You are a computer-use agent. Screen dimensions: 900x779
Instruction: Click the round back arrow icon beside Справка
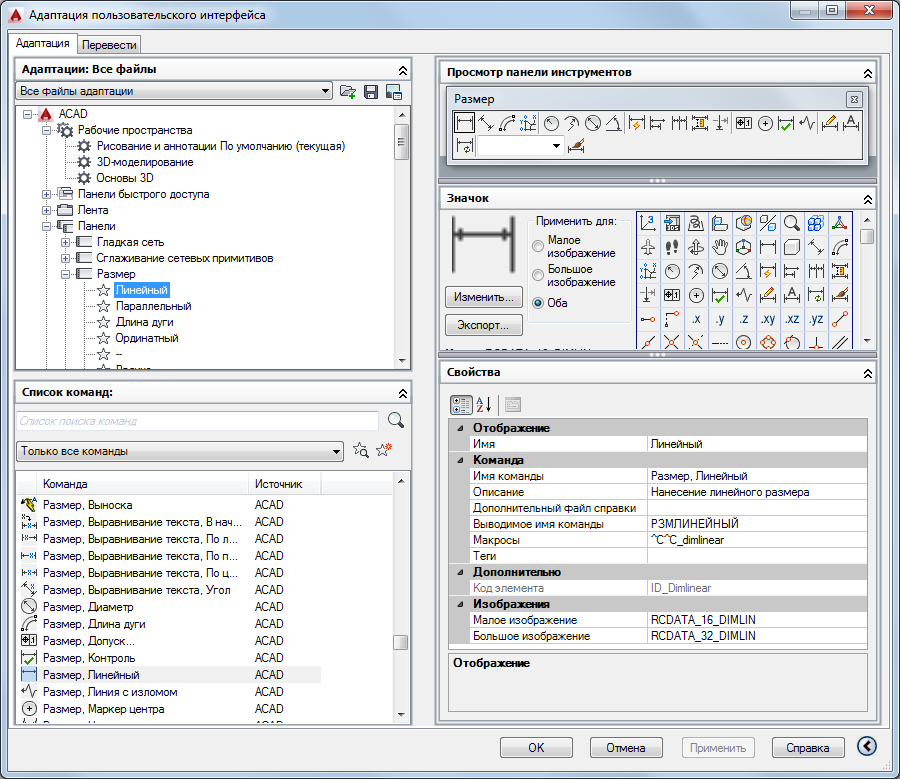[x=867, y=746]
